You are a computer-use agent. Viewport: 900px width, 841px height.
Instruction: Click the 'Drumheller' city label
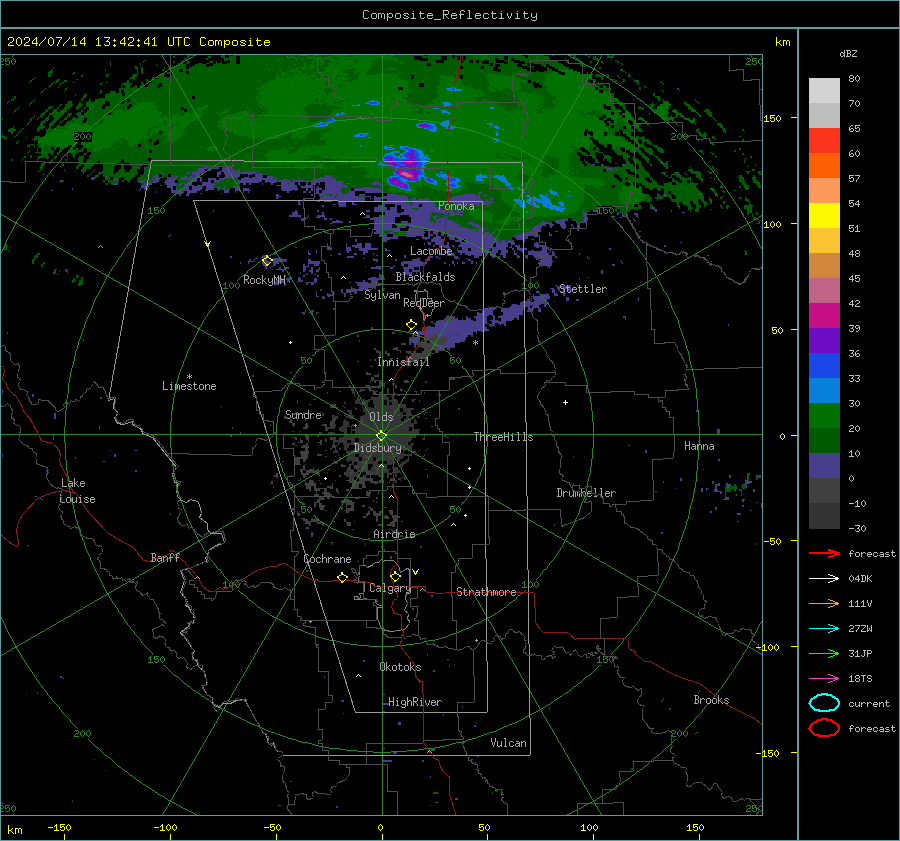point(586,493)
